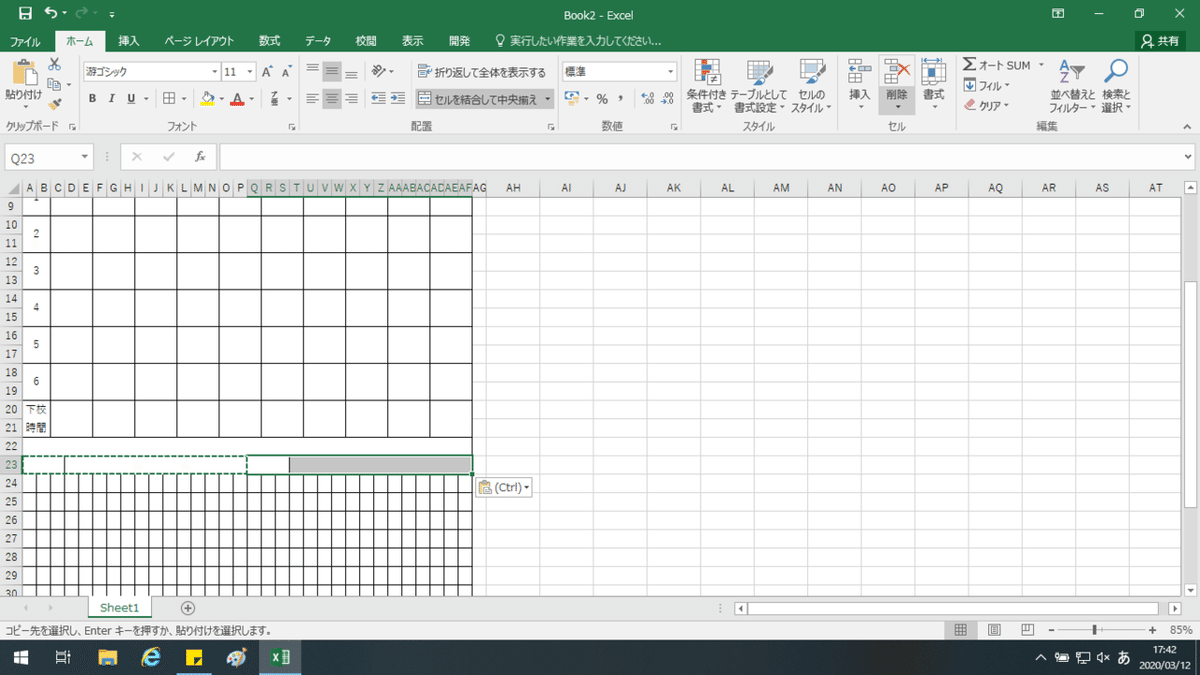
Task: Toggle center horizontal alignment
Action: 332,98
